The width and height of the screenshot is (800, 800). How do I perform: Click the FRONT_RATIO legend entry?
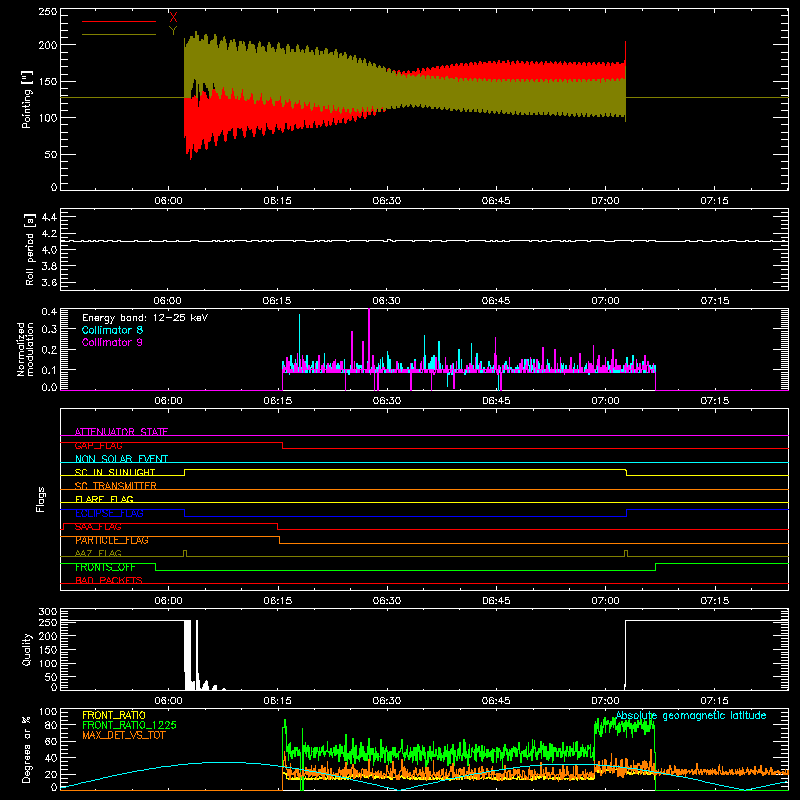(114, 715)
